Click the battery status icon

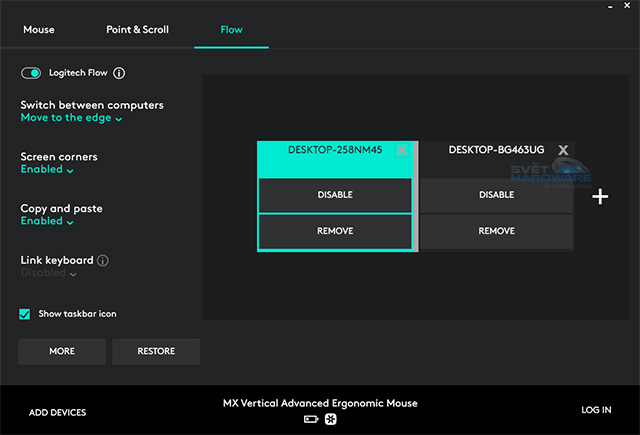tap(310, 419)
